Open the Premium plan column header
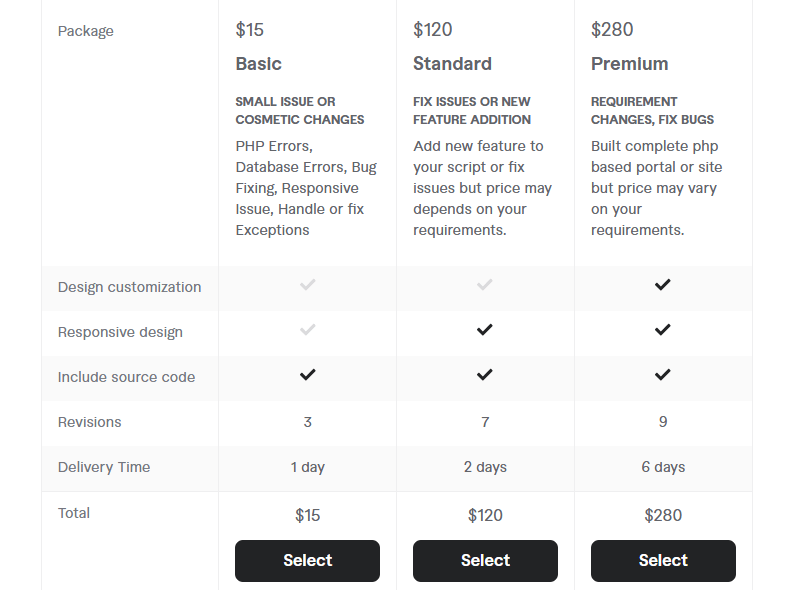The image size is (801, 590). 630,63
